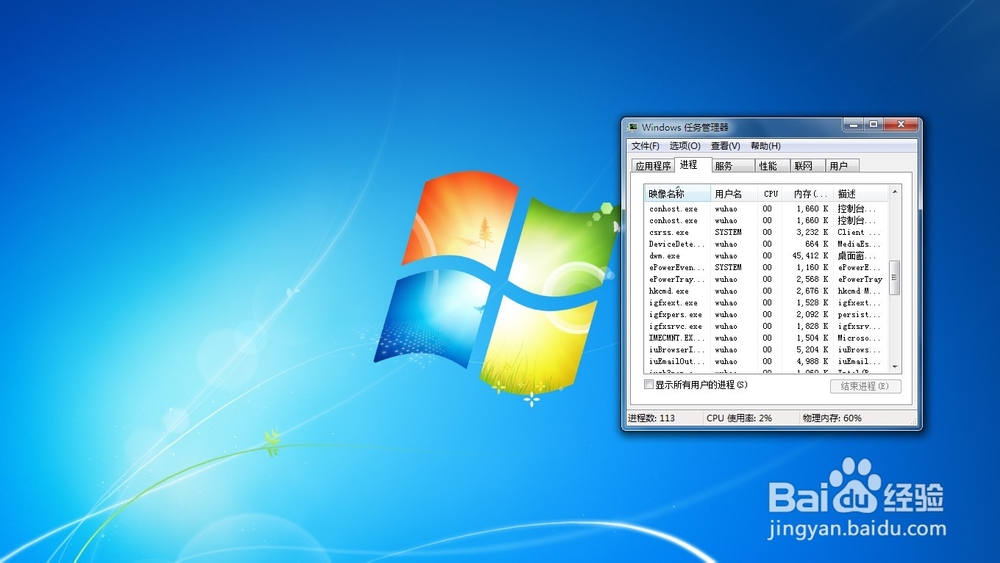Image resolution: width=1000 pixels, height=563 pixels.
Task: Click memory value 45,412 K
Action: pyautogui.click(x=810, y=256)
